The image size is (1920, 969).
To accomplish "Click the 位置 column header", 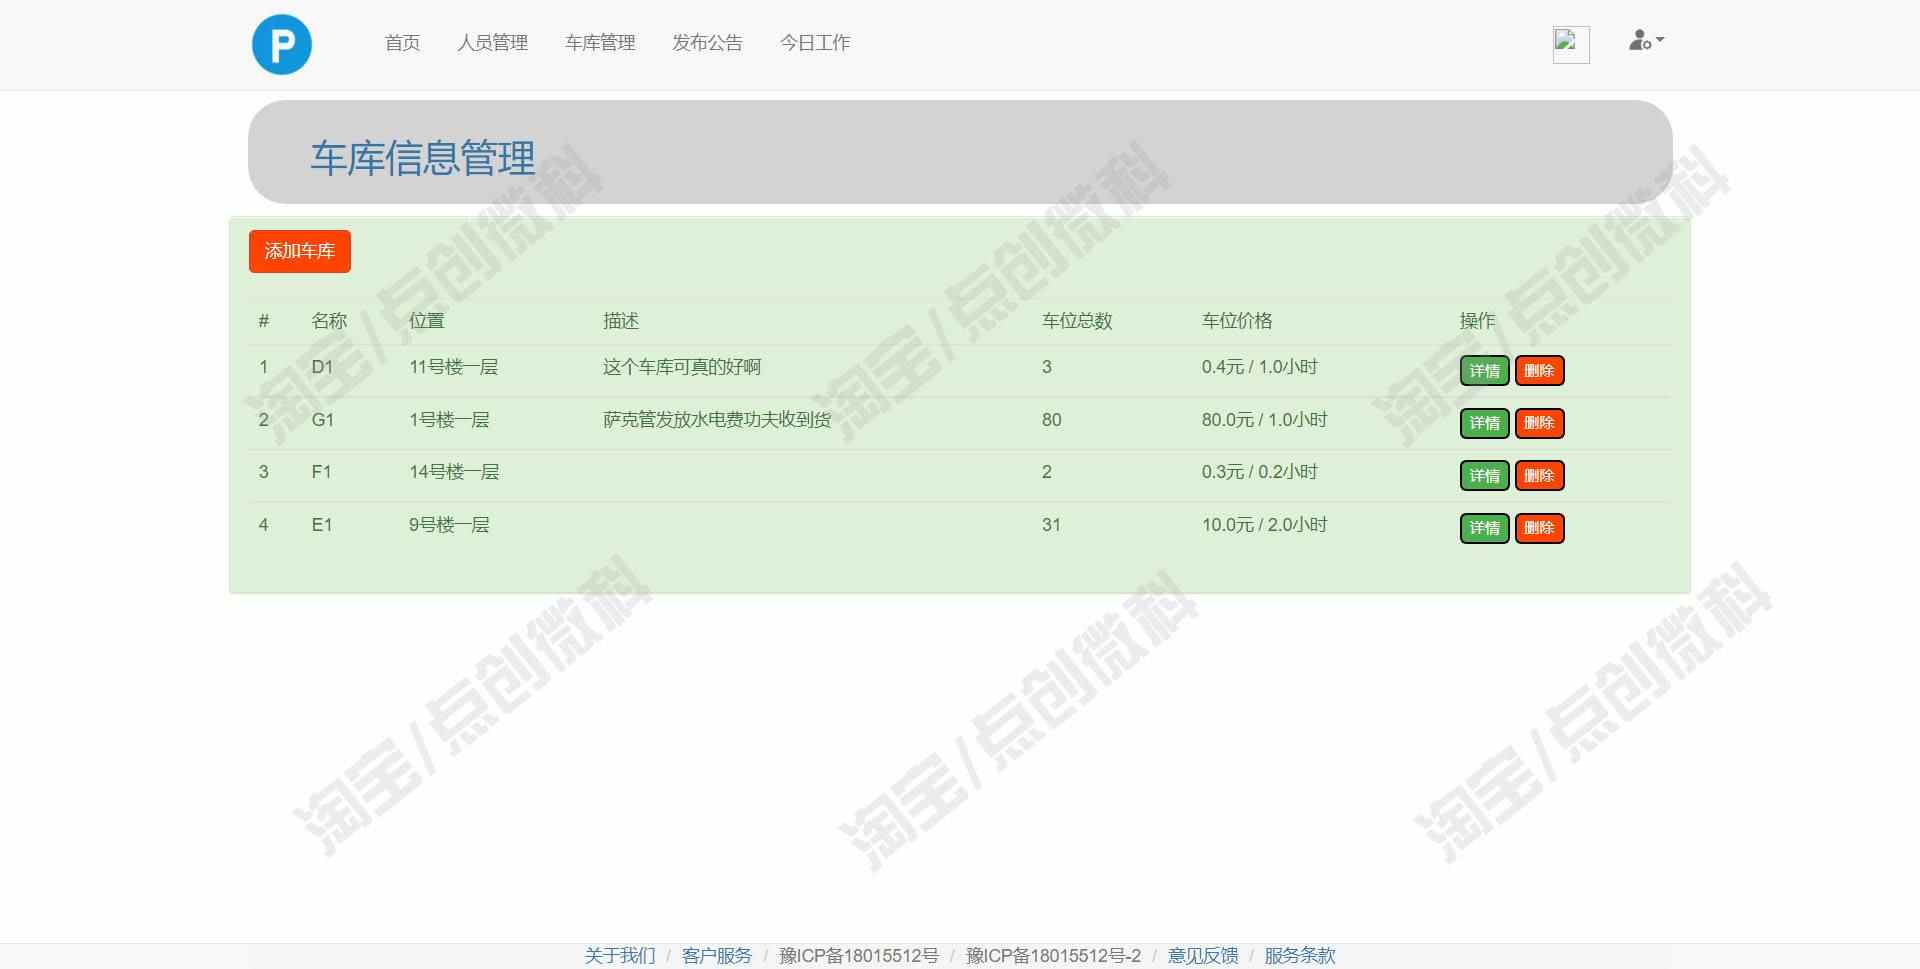I will point(427,321).
